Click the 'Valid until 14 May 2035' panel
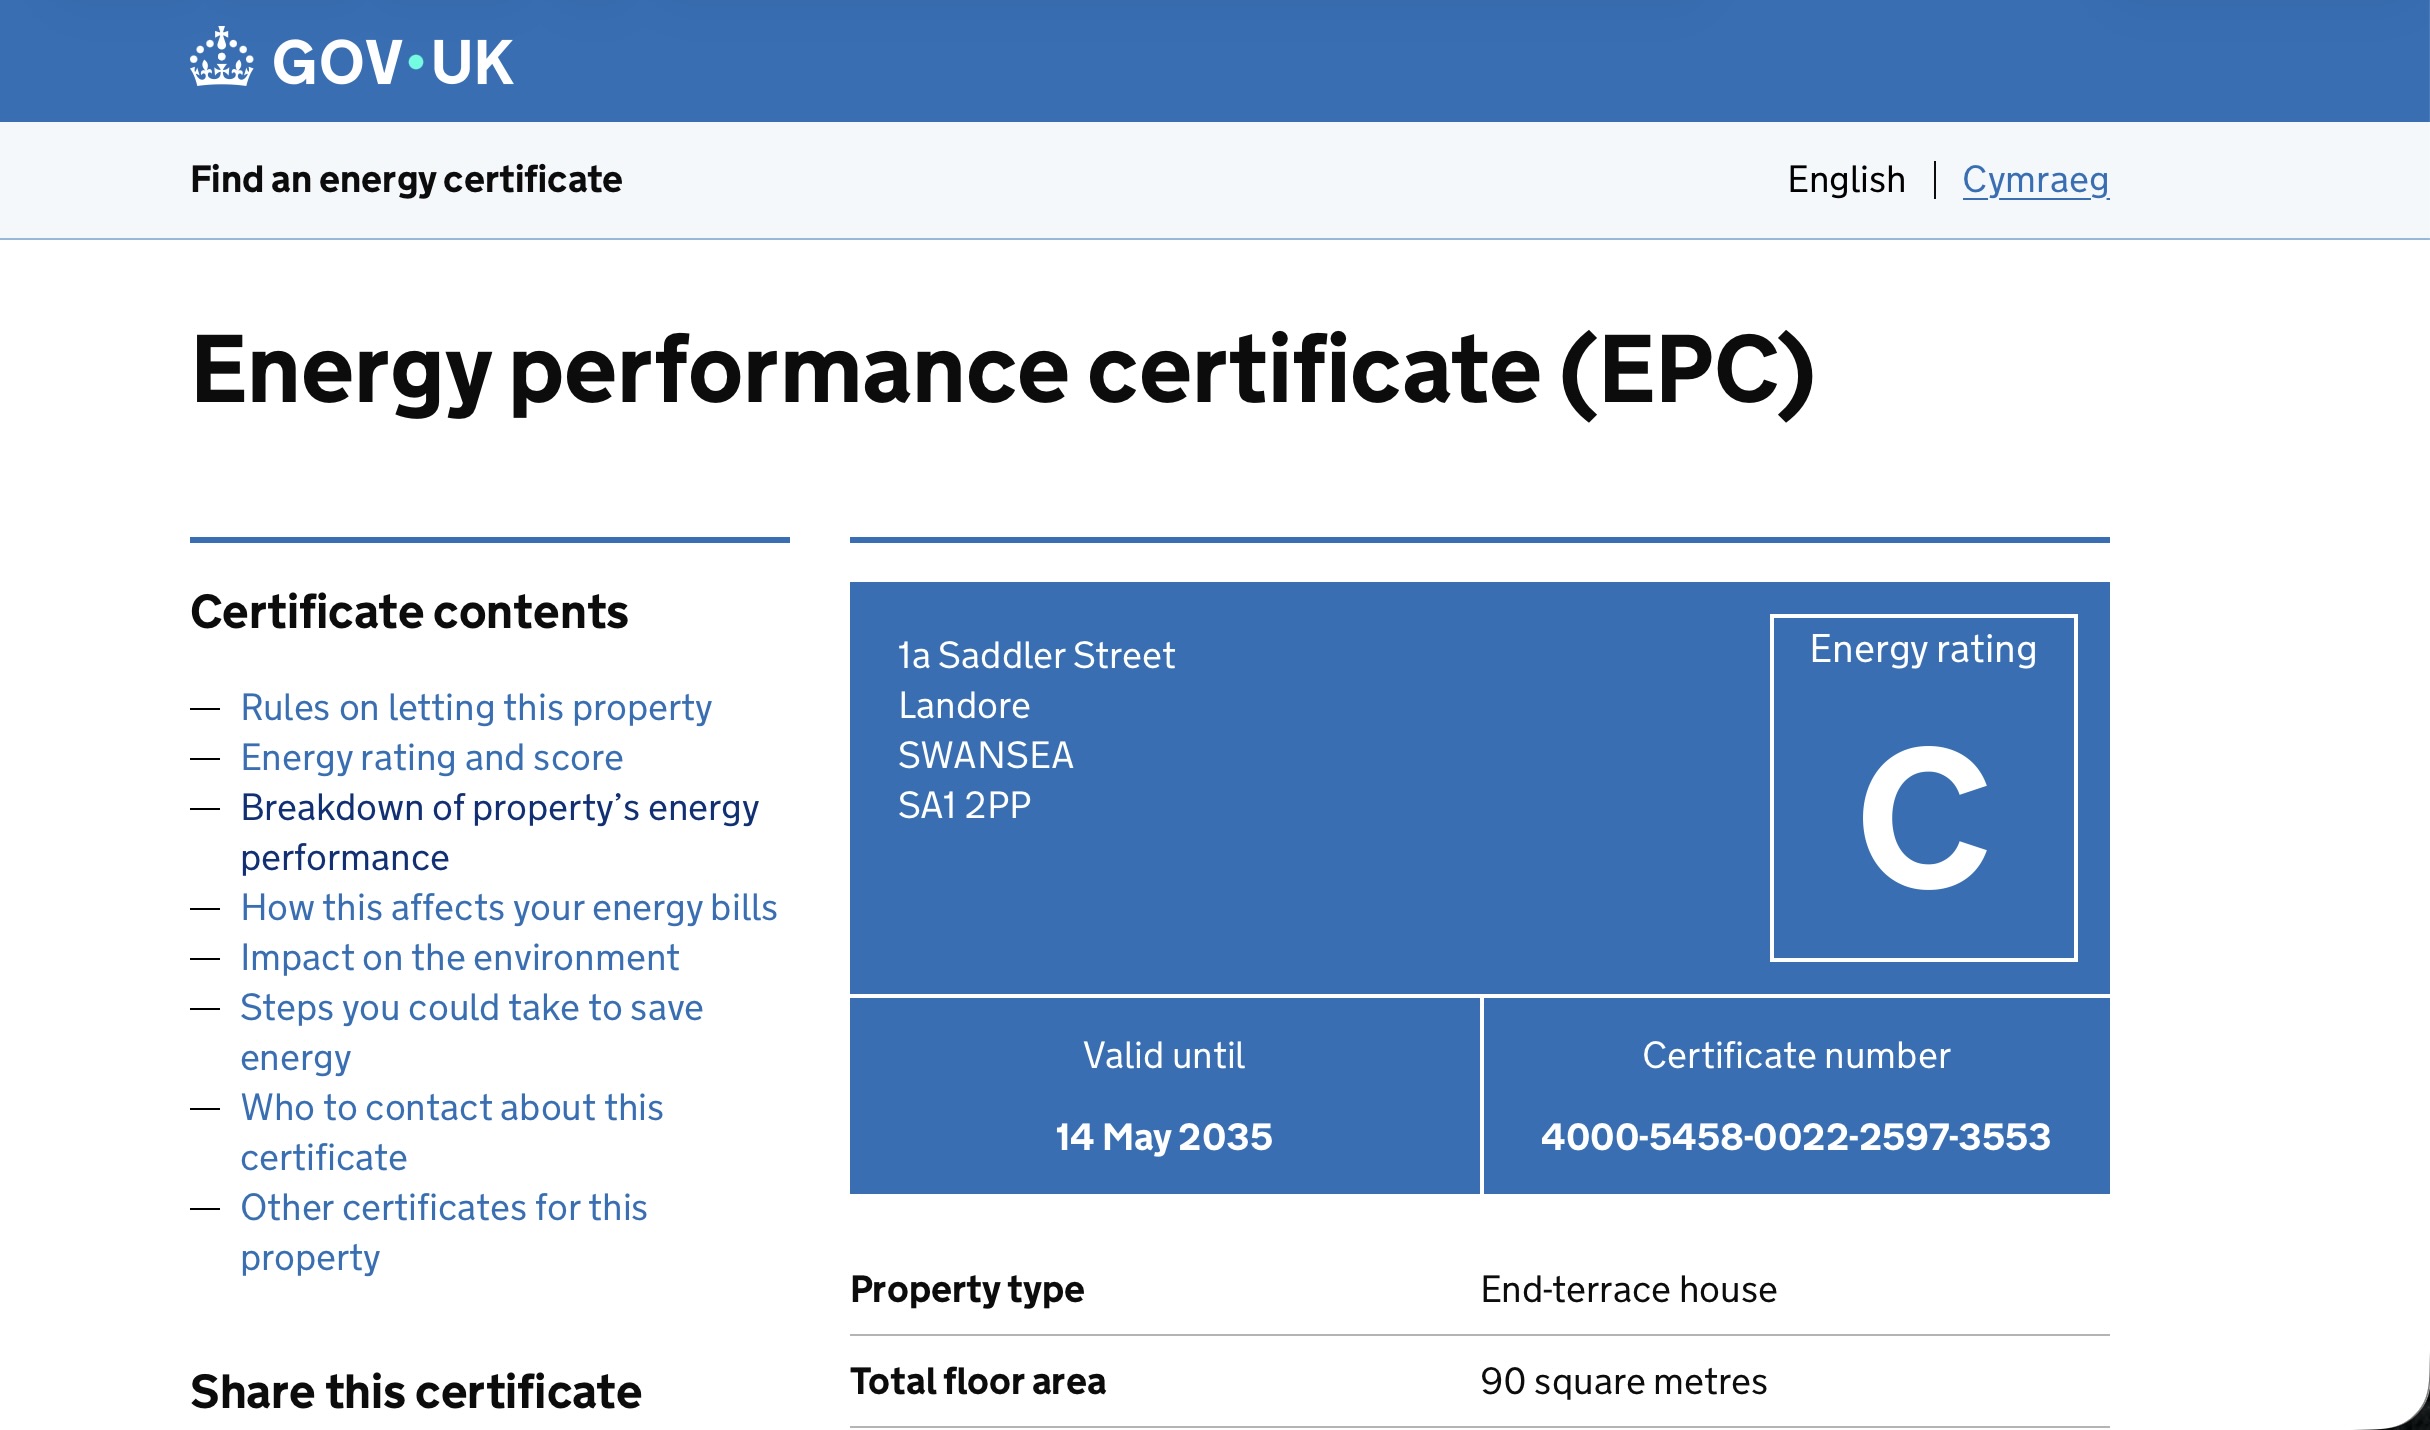Image resolution: width=2430 pixels, height=1430 pixels. (x=1163, y=1096)
